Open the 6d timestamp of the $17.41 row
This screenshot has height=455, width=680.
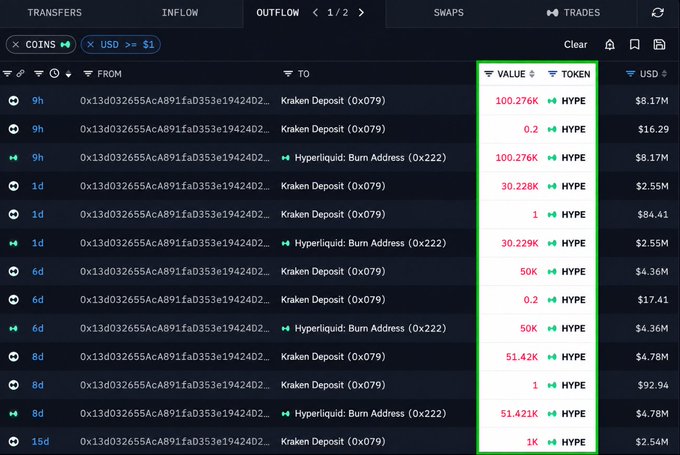pyautogui.click(x=38, y=300)
